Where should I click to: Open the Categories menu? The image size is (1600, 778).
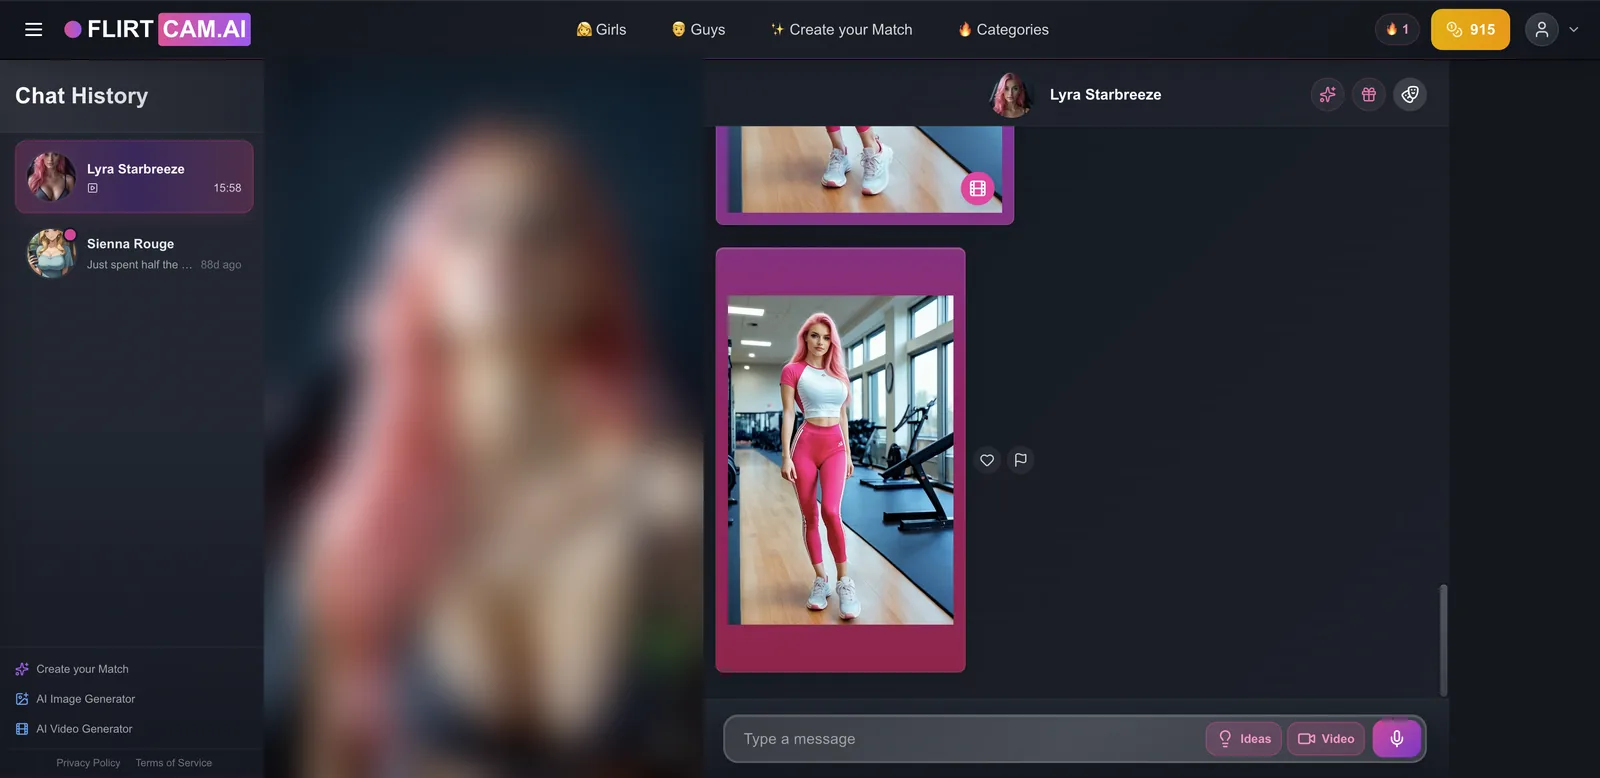(1003, 30)
